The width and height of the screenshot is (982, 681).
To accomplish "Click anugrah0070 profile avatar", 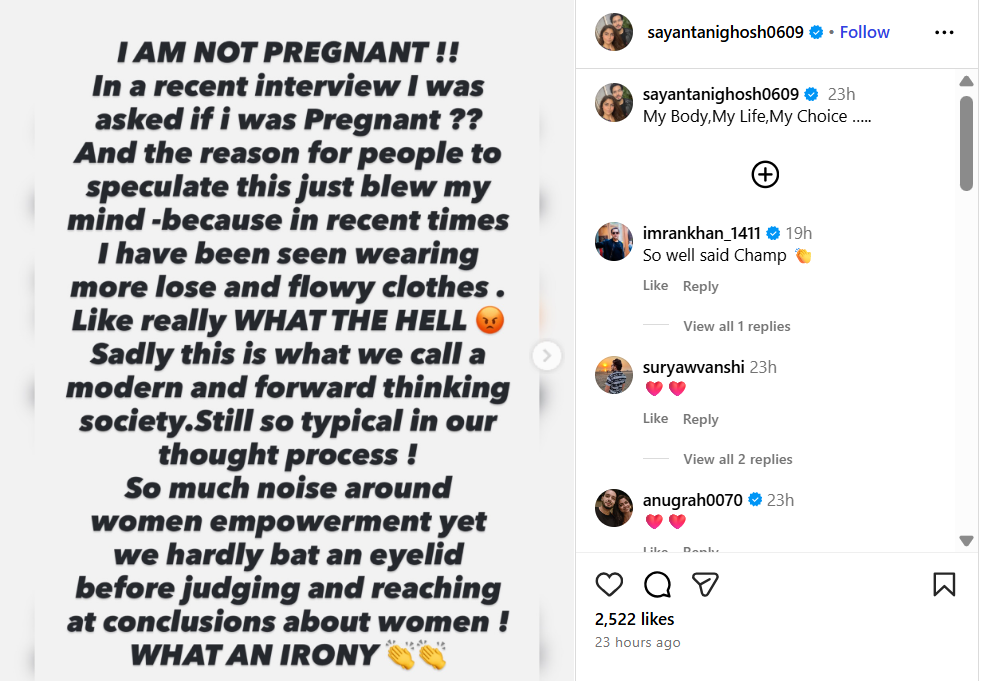I will pos(614,508).
